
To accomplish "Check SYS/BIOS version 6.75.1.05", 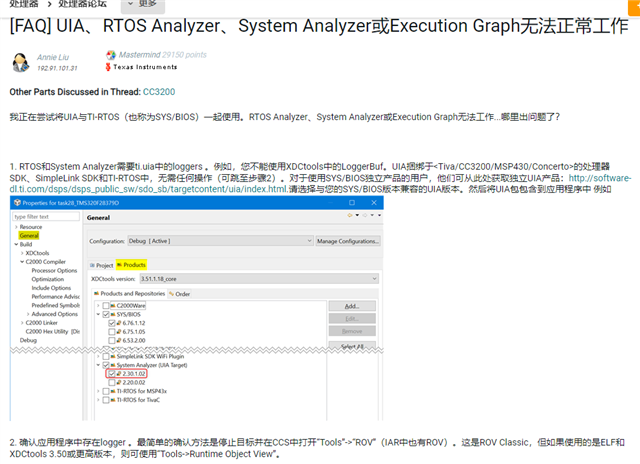I will (112, 332).
